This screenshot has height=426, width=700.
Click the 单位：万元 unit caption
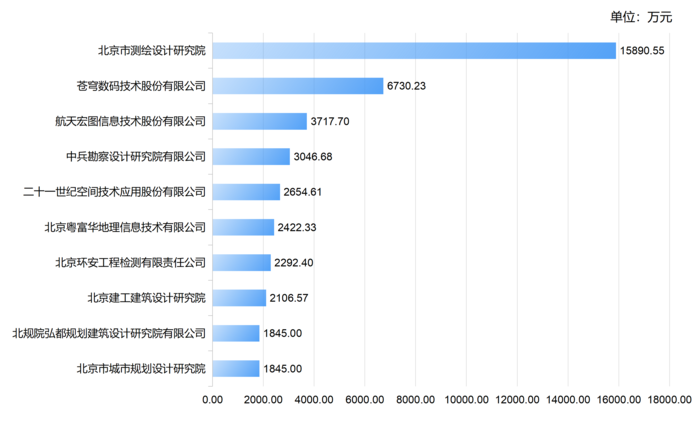[641, 17]
